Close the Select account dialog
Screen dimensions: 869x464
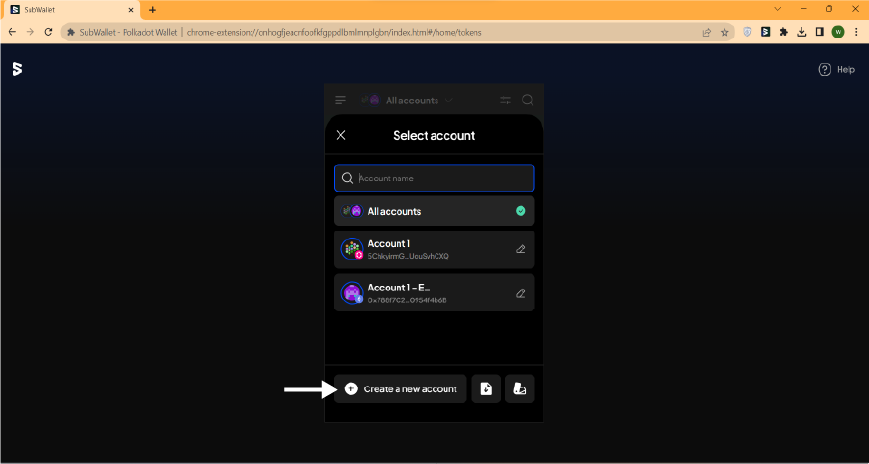coord(341,135)
